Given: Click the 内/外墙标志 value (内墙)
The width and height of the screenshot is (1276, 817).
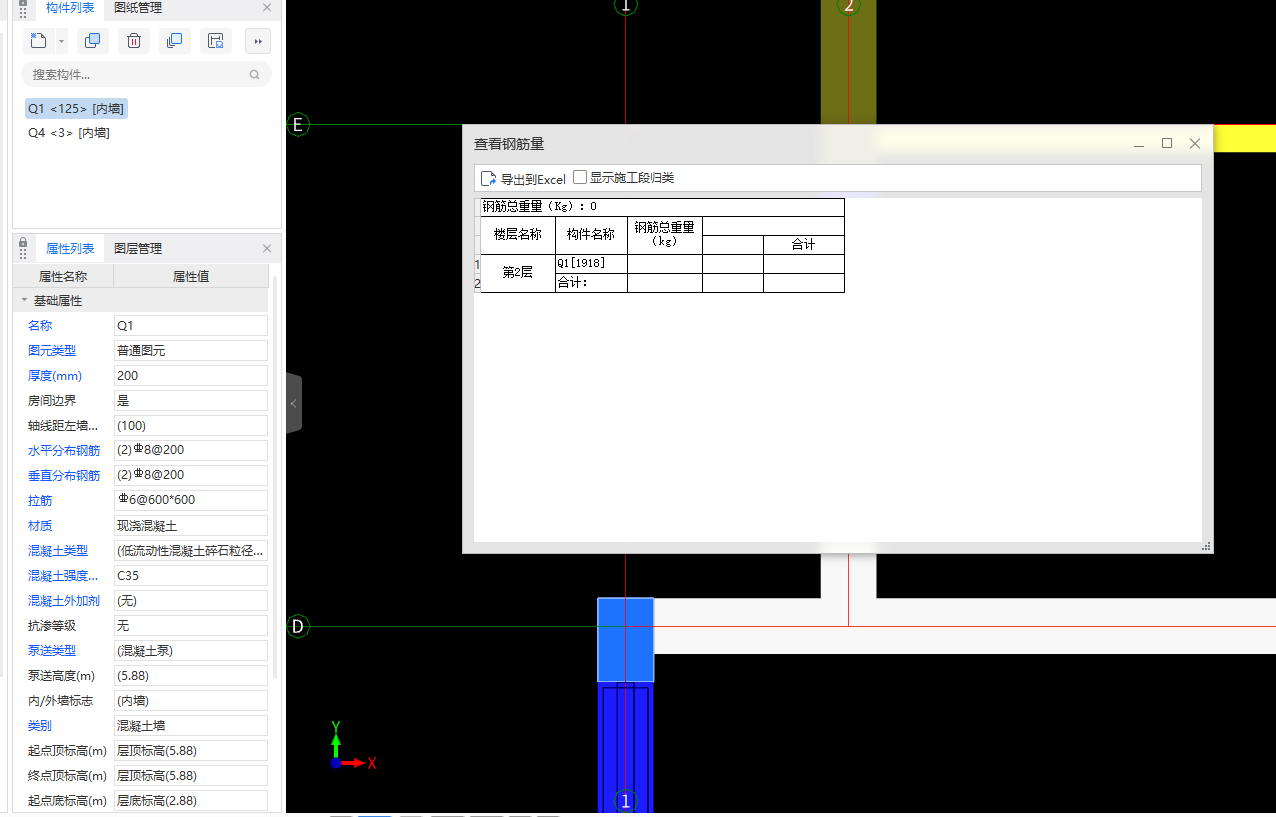Looking at the screenshot, I should coord(191,700).
